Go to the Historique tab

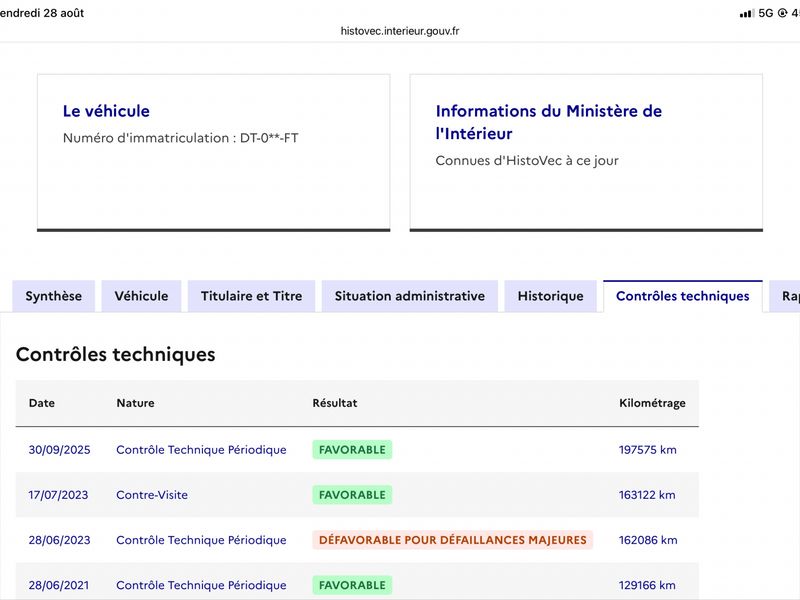(551, 296)
